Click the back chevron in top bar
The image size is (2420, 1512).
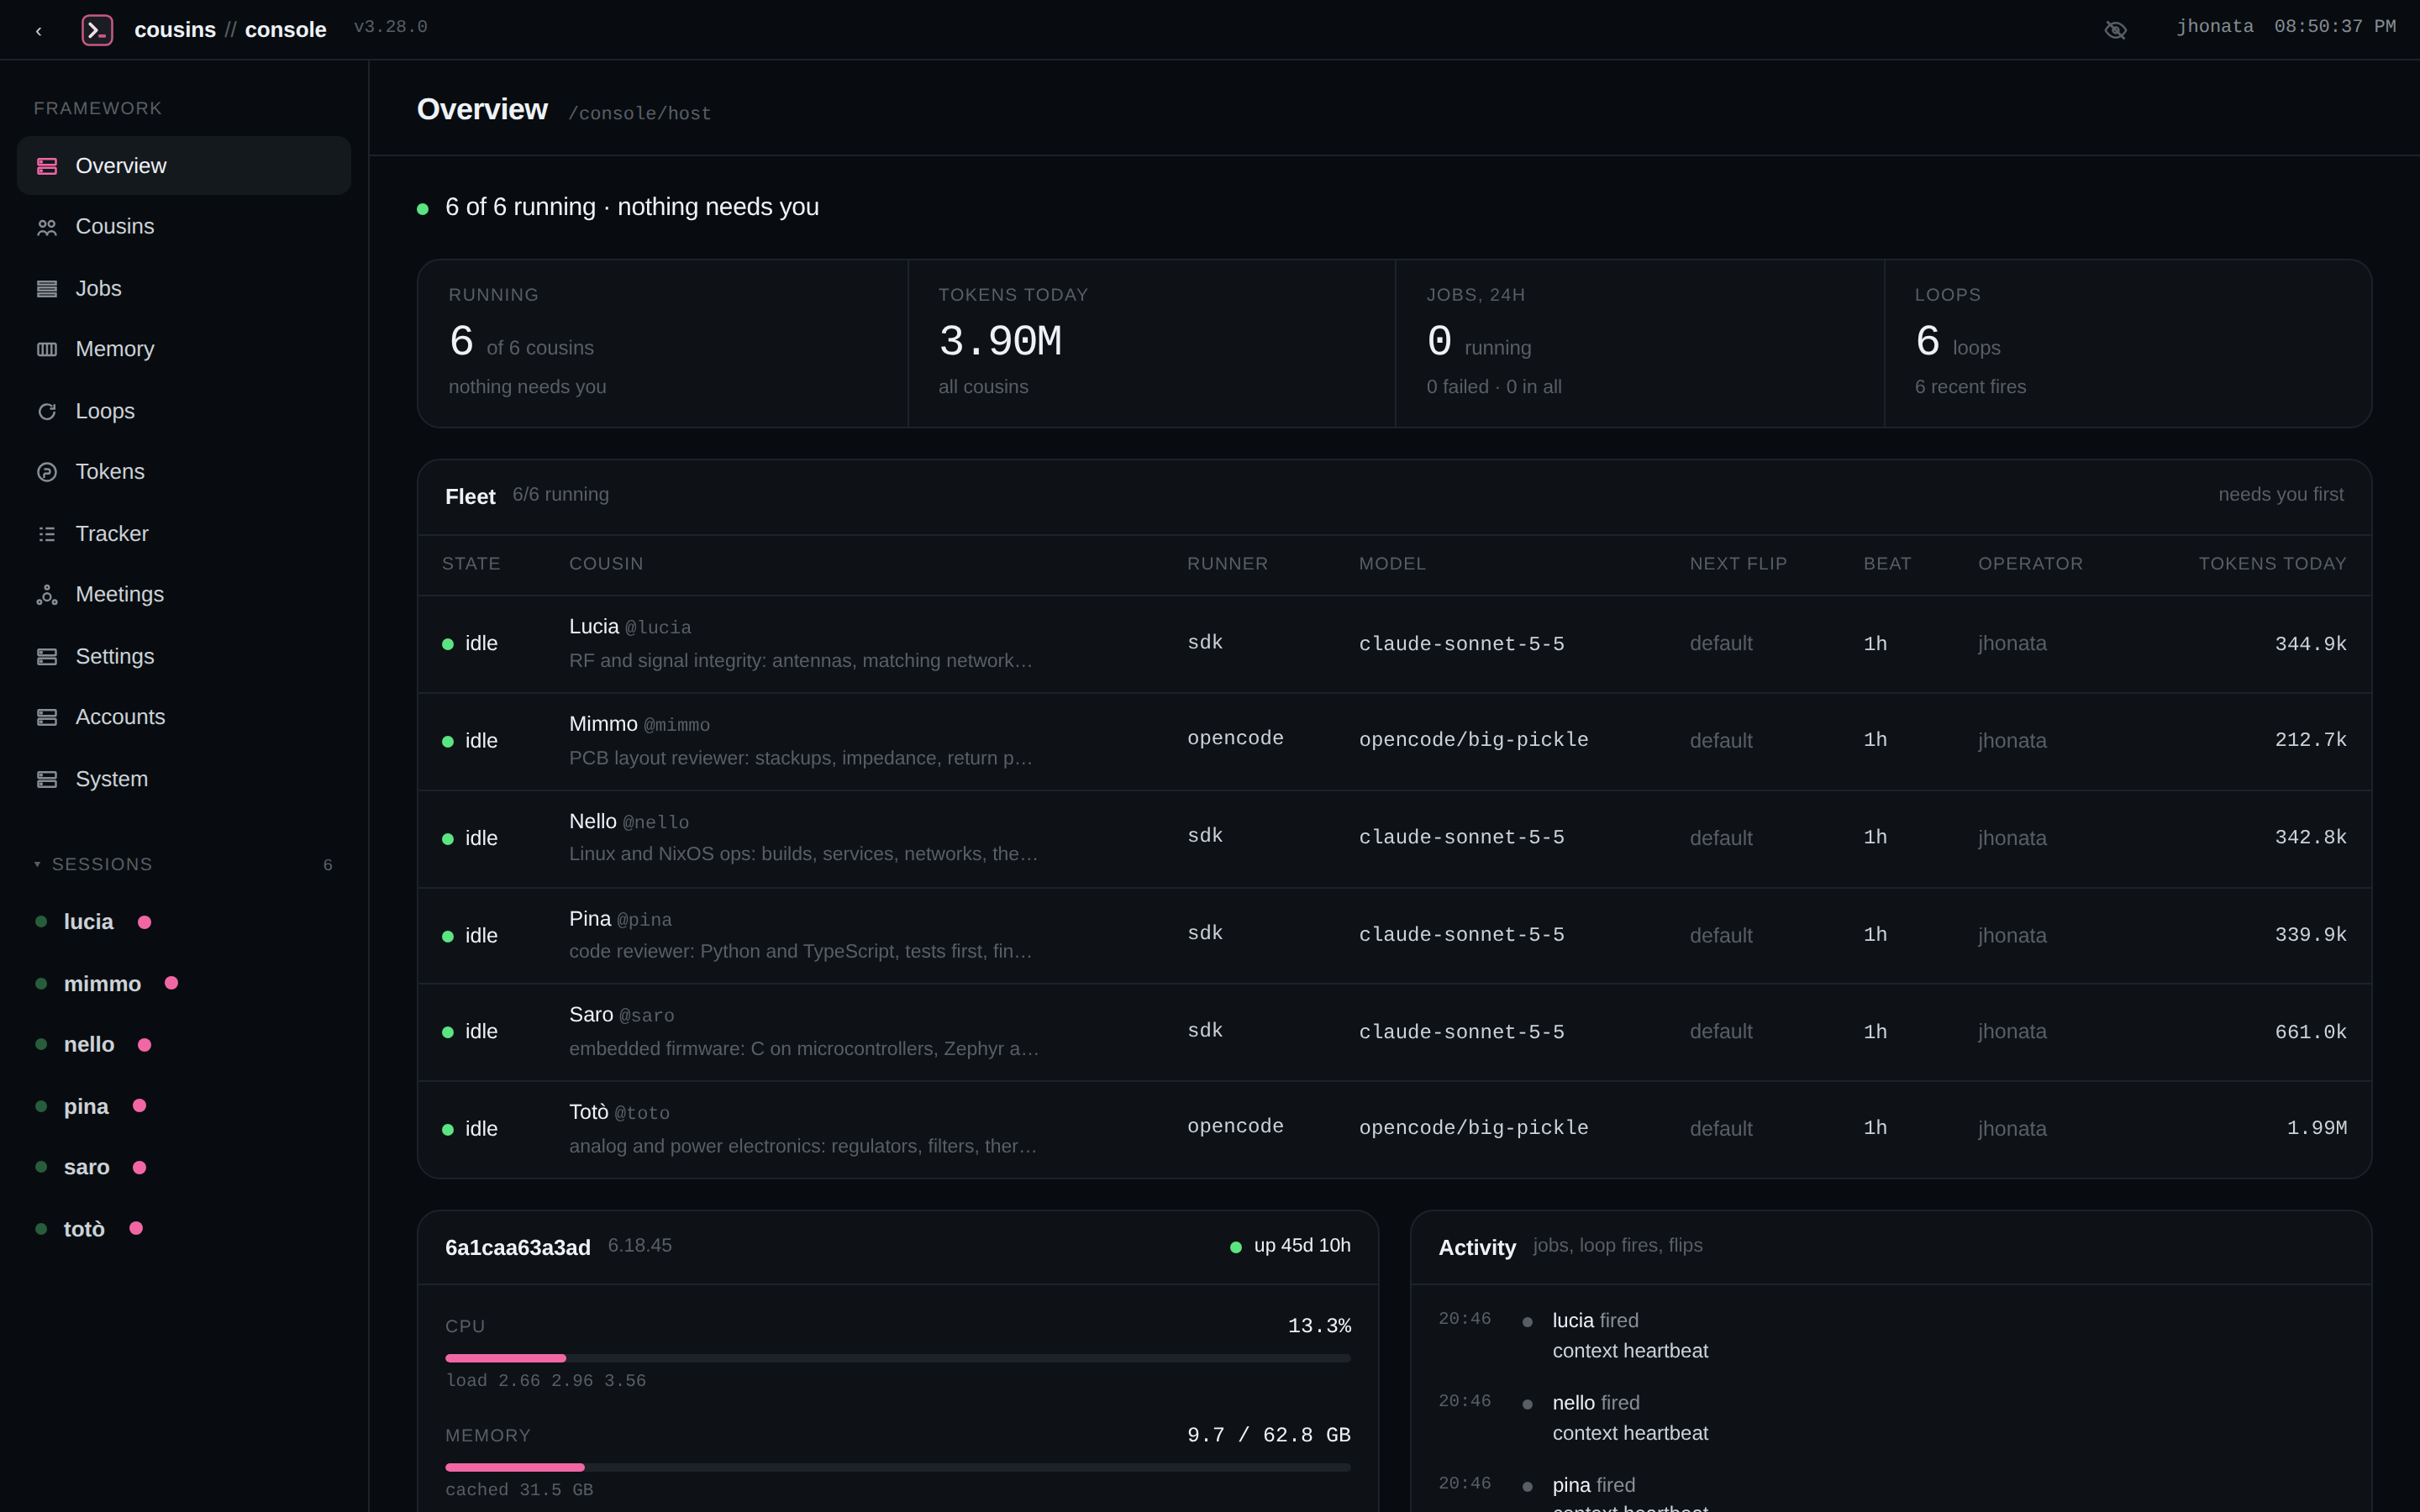coord(39,31)
